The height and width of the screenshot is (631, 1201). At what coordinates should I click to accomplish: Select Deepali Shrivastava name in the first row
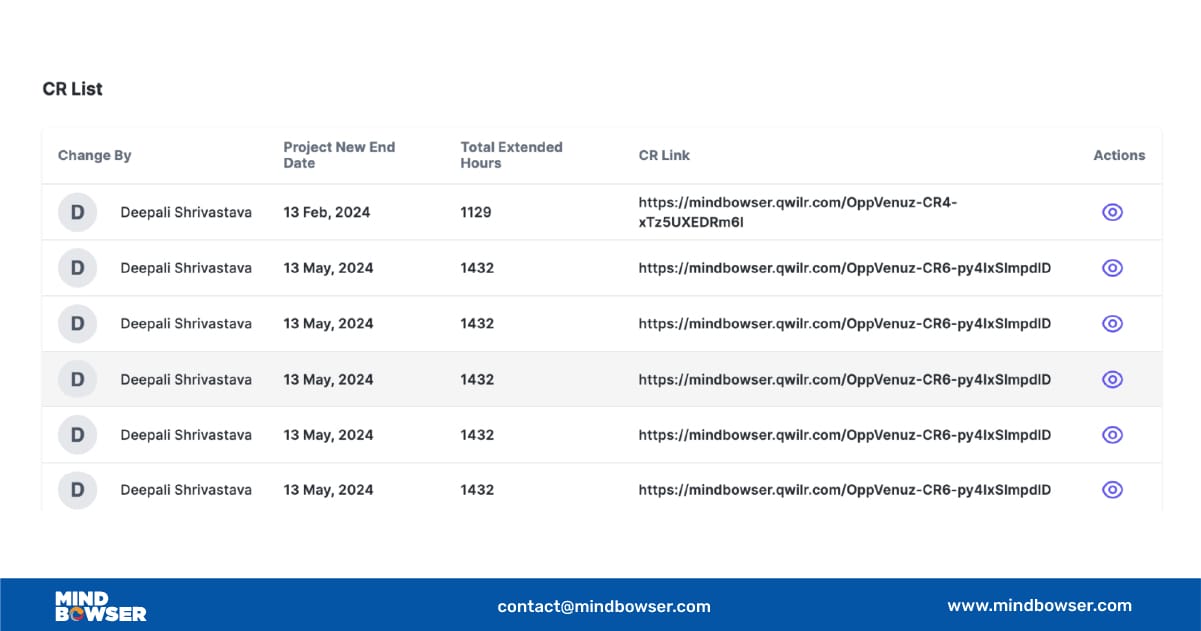[186, 213]
